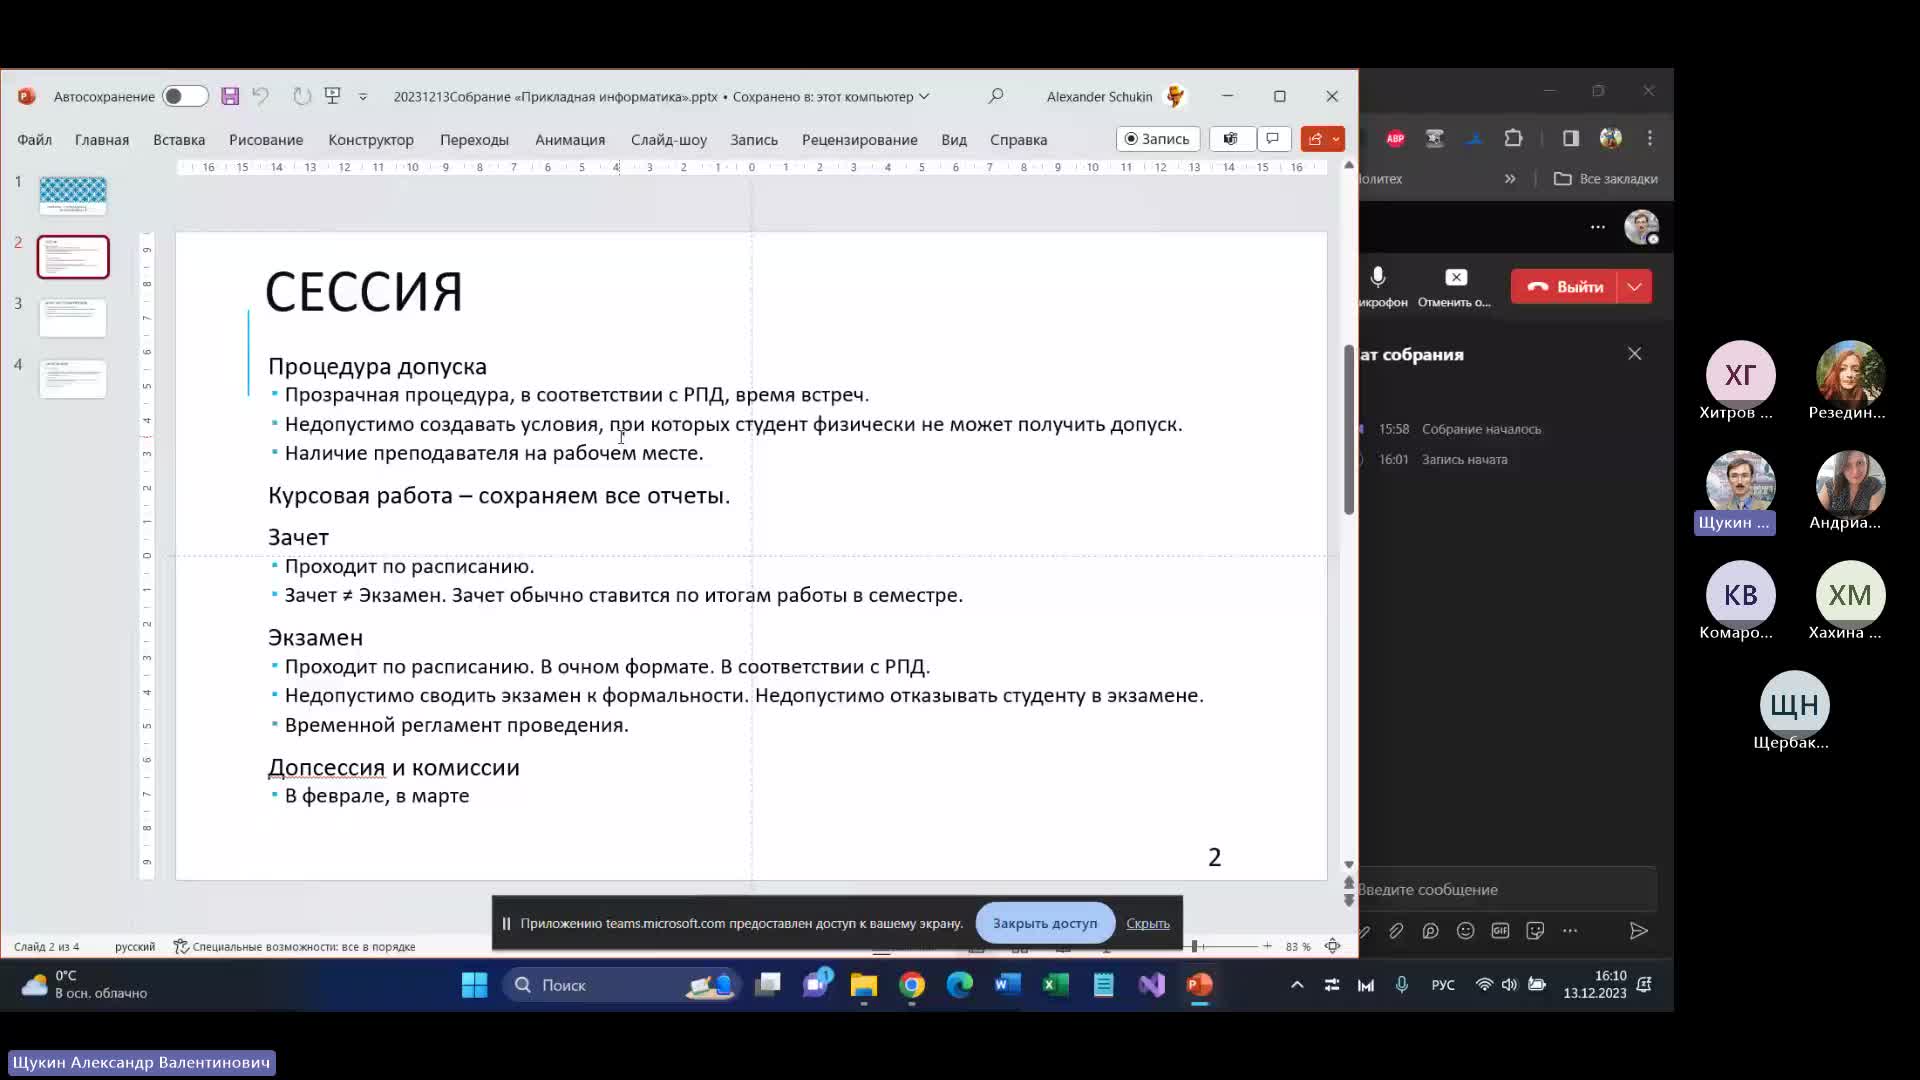Viewport: 1920px width, 1080px height.
Task: Click the red Выйти leave button
Action: click(x=1566, y=287)
